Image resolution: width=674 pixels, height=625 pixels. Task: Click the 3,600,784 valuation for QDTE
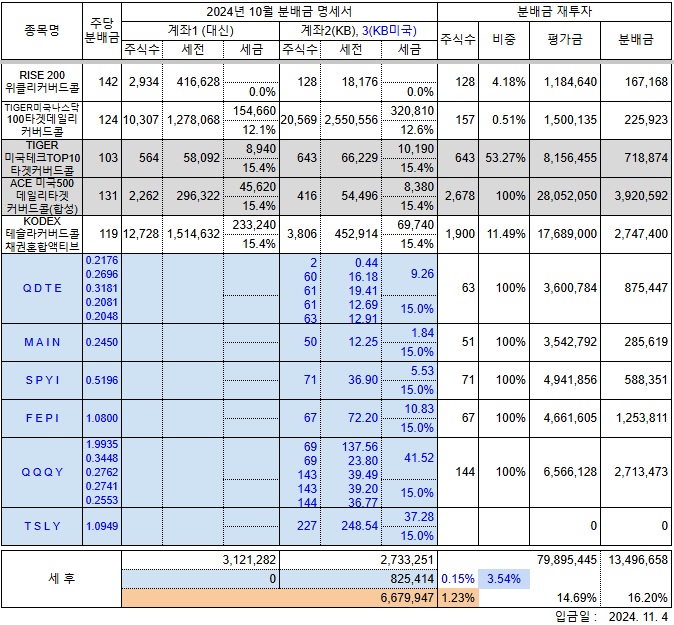pyautogui.click(x=570, y=288)
